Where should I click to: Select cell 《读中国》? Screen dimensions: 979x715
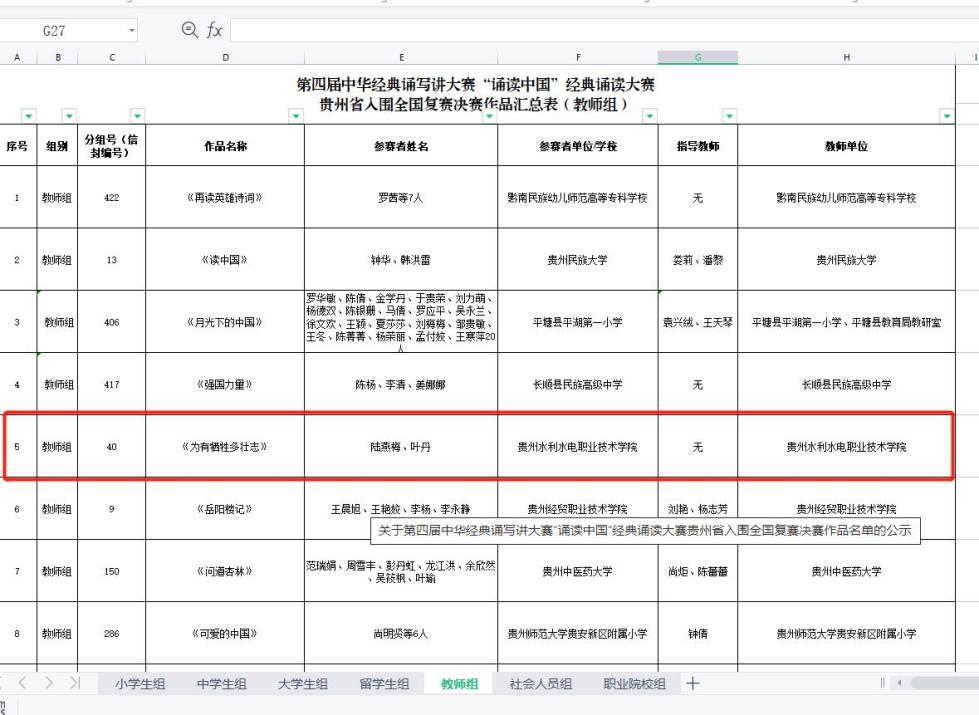click(x=225, y=260)
